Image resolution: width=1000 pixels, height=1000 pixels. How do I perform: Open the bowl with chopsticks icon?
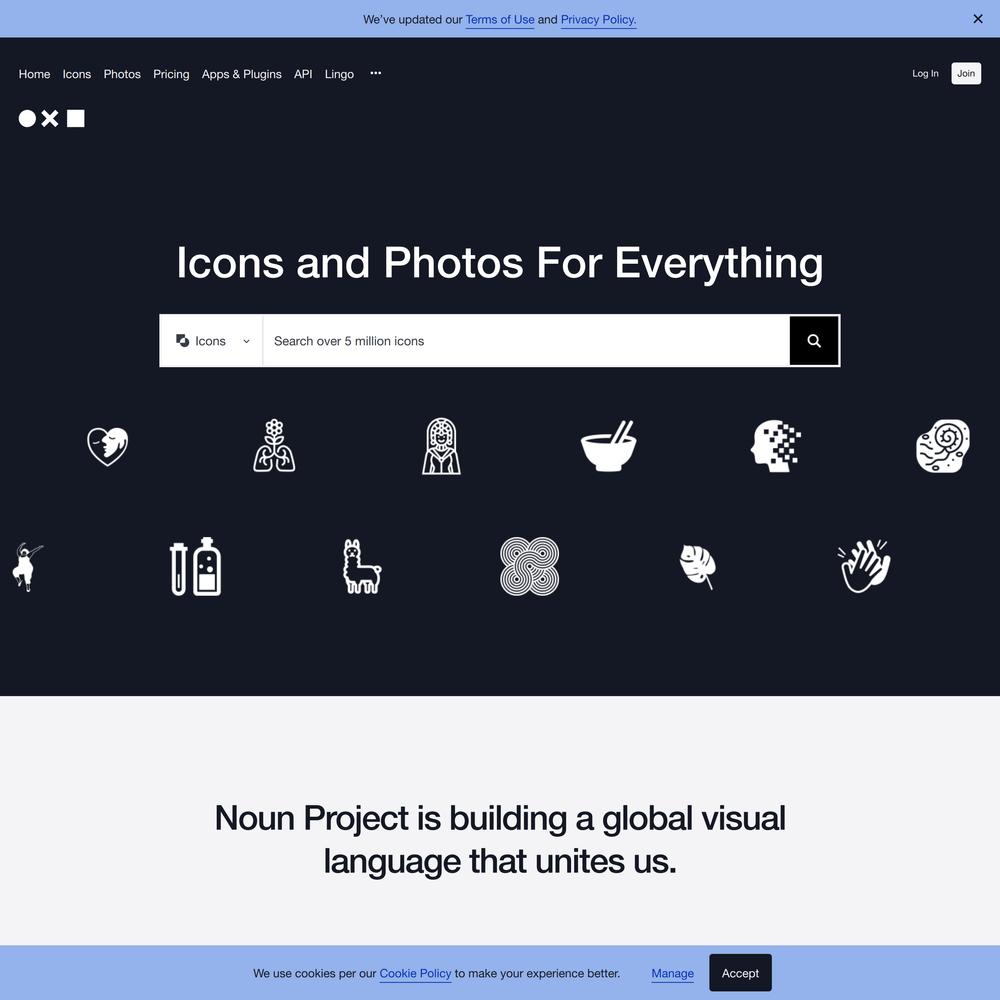coord(608,446)
